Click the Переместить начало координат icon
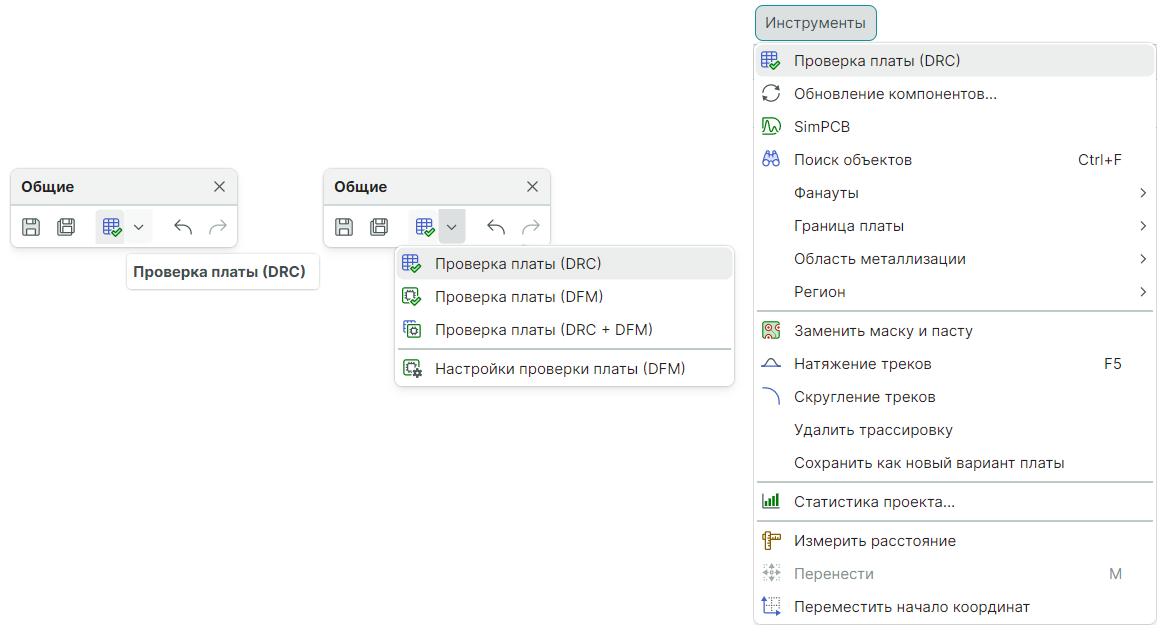The width and height of the screenshot is (1167, 633). tap(771, 607)
